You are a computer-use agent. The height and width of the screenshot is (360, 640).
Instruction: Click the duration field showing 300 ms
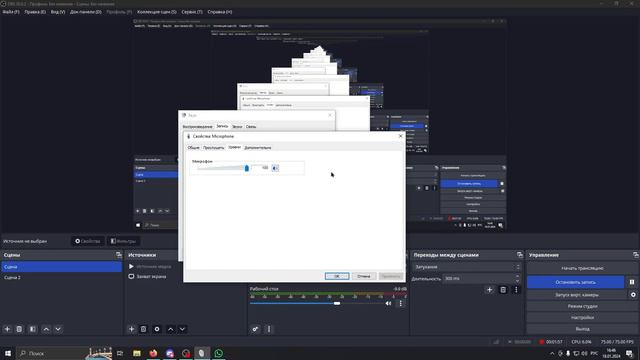pos(478,279)
